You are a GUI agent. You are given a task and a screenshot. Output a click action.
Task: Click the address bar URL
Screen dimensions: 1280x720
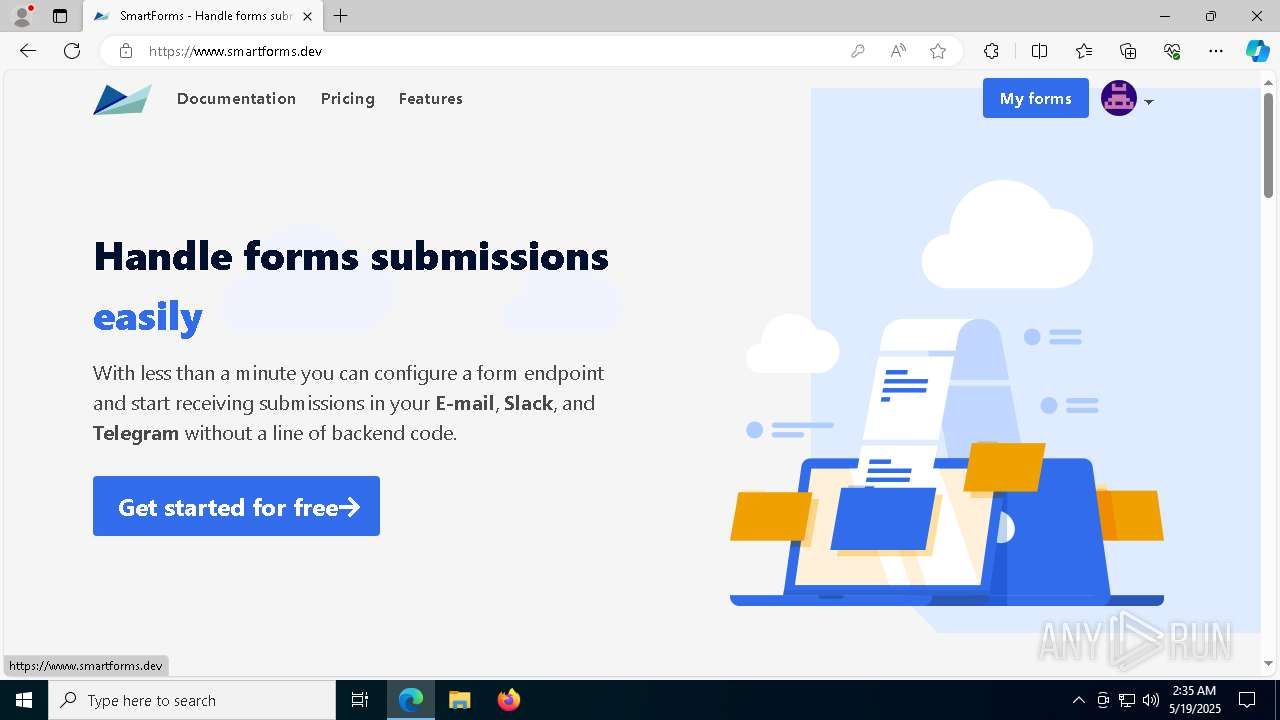click(x=235, y=51)
